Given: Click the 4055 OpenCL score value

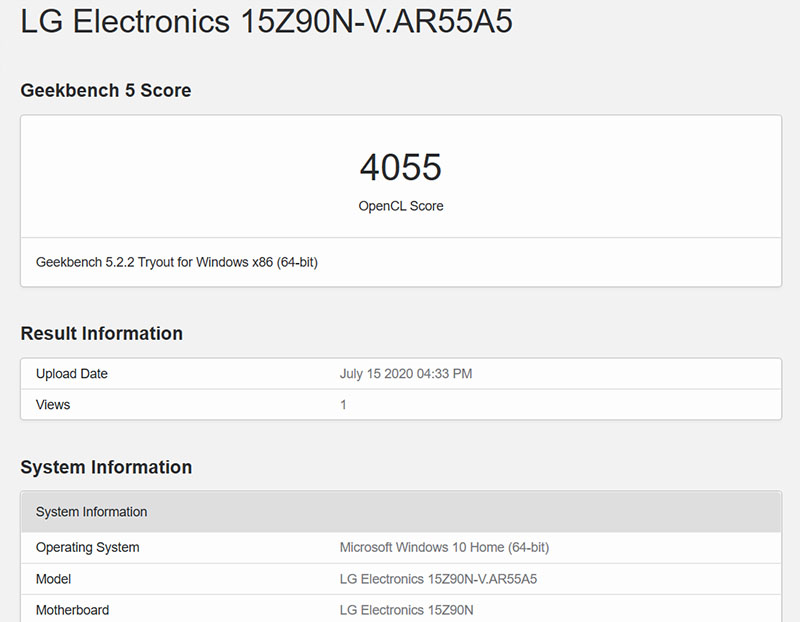Looking at the screenshot, I should 400,166.
